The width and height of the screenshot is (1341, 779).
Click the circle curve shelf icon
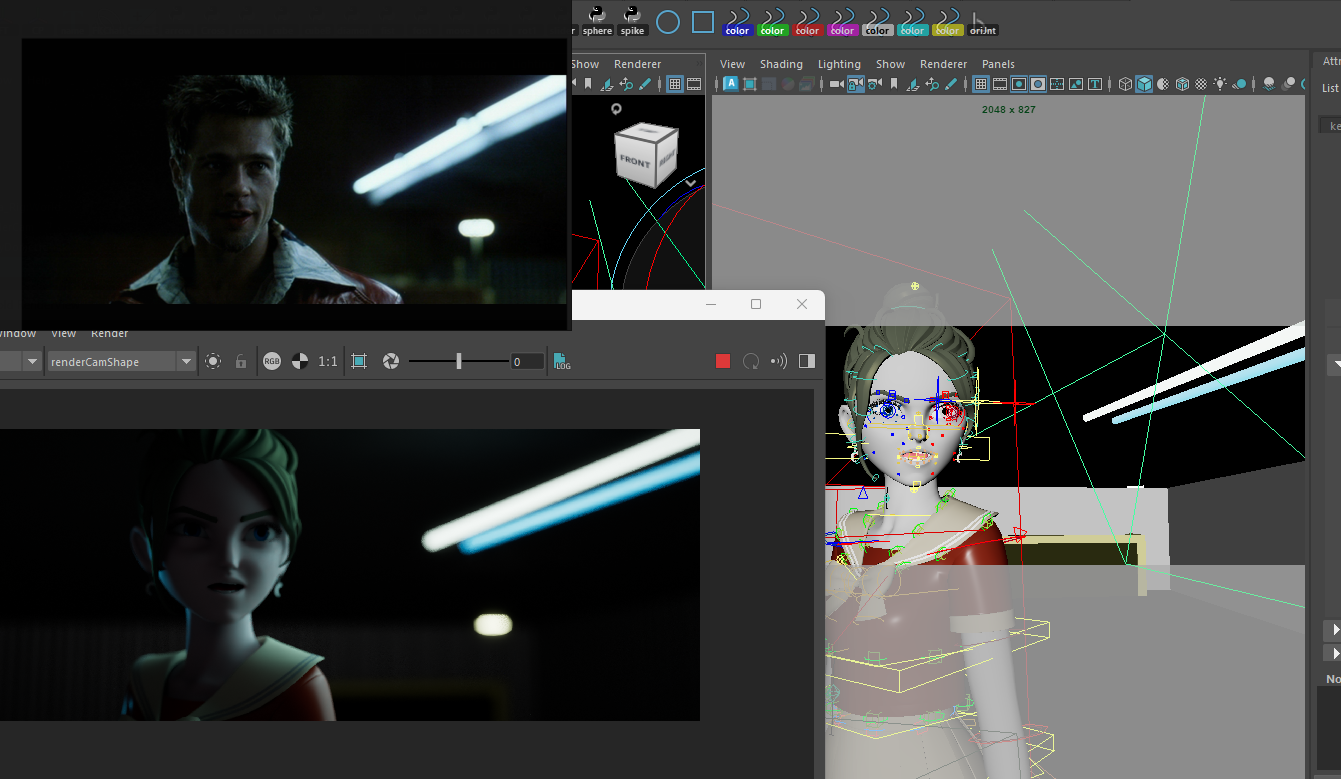point(668,21)
